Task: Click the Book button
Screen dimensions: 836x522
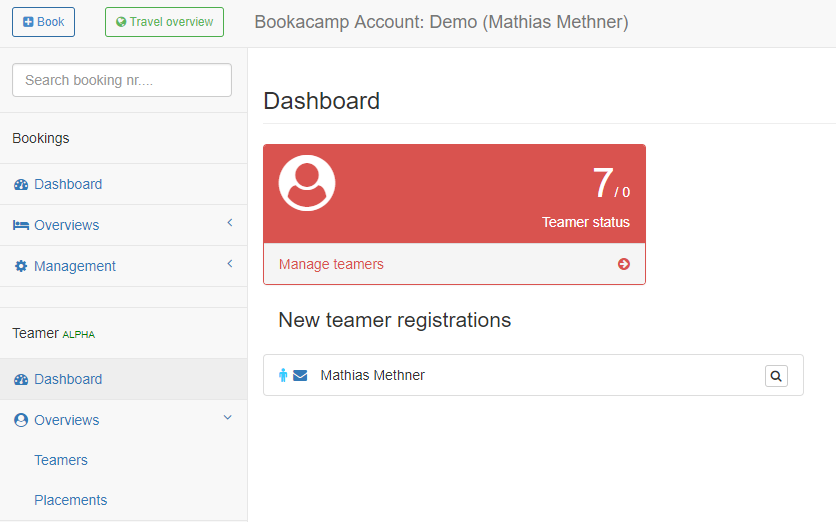Action: point(43,22)
